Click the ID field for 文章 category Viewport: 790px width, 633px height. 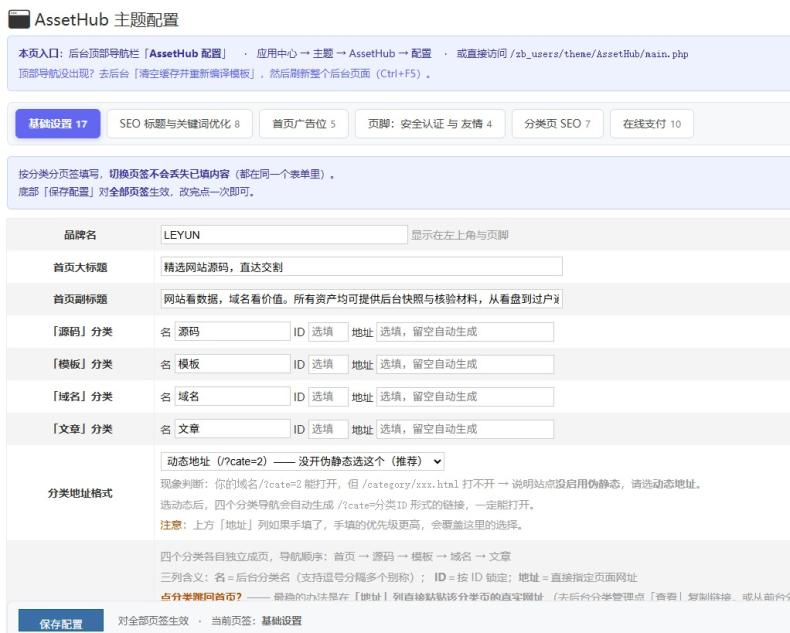[328, 429]
